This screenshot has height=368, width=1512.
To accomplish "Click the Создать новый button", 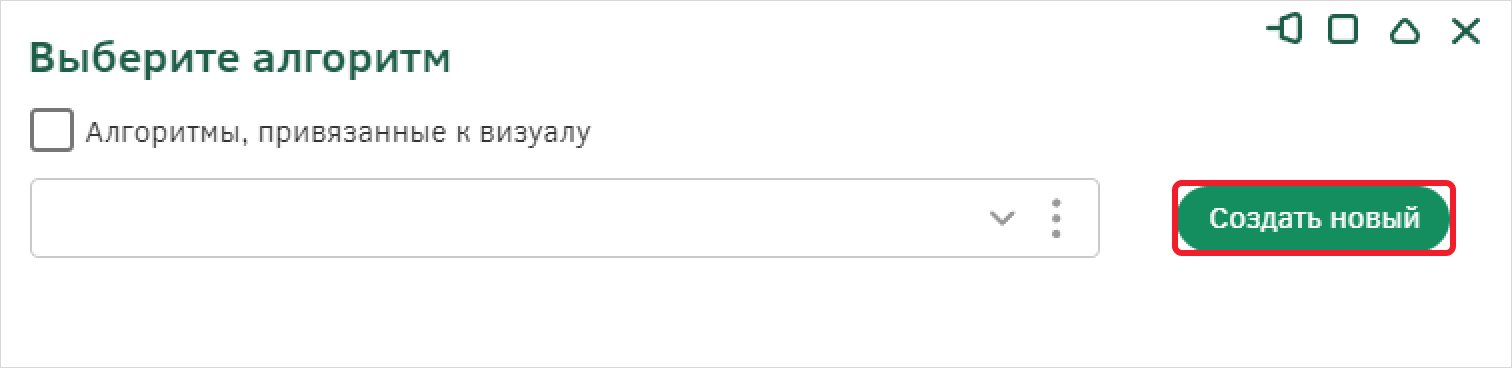I will [1314, 218].
